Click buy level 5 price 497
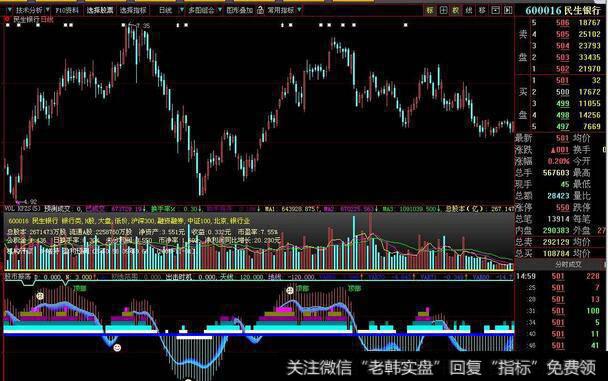 [562, 127]
